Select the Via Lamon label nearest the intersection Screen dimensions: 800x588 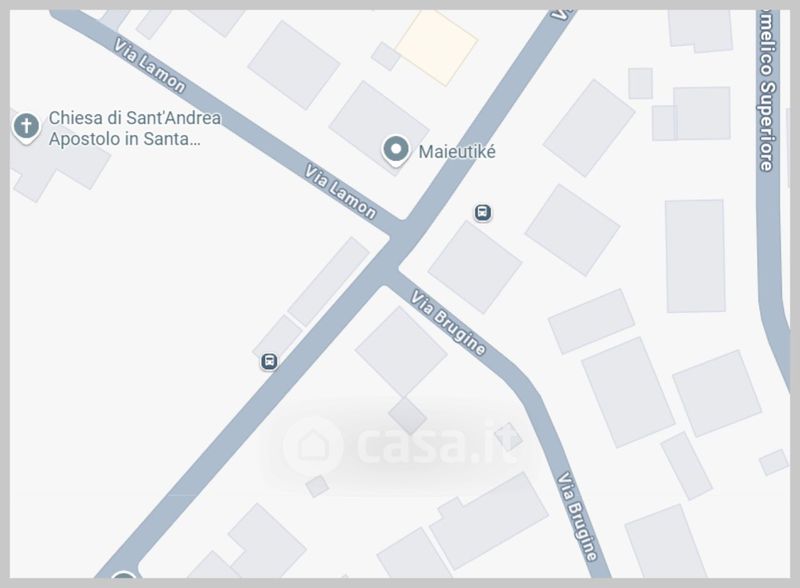(340, 191)
